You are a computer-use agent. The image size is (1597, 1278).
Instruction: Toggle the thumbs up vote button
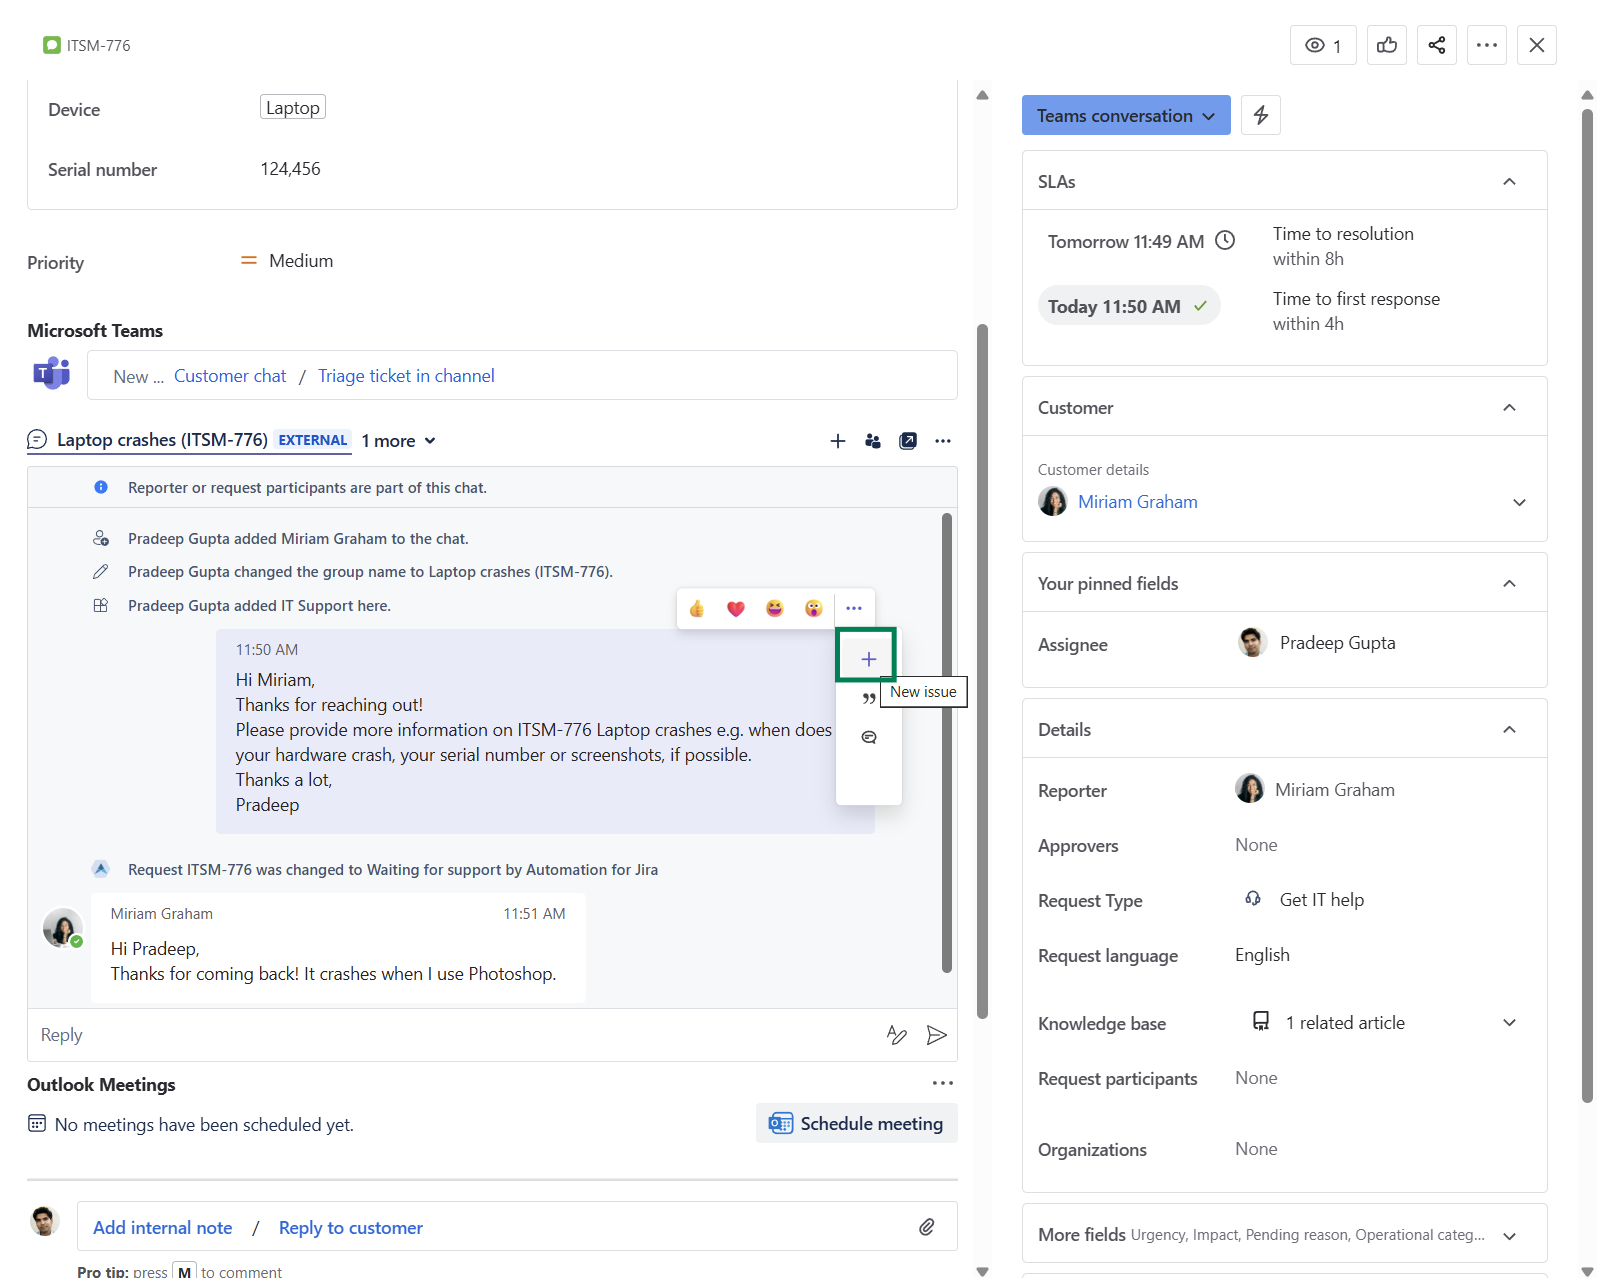click(1386, 45)
